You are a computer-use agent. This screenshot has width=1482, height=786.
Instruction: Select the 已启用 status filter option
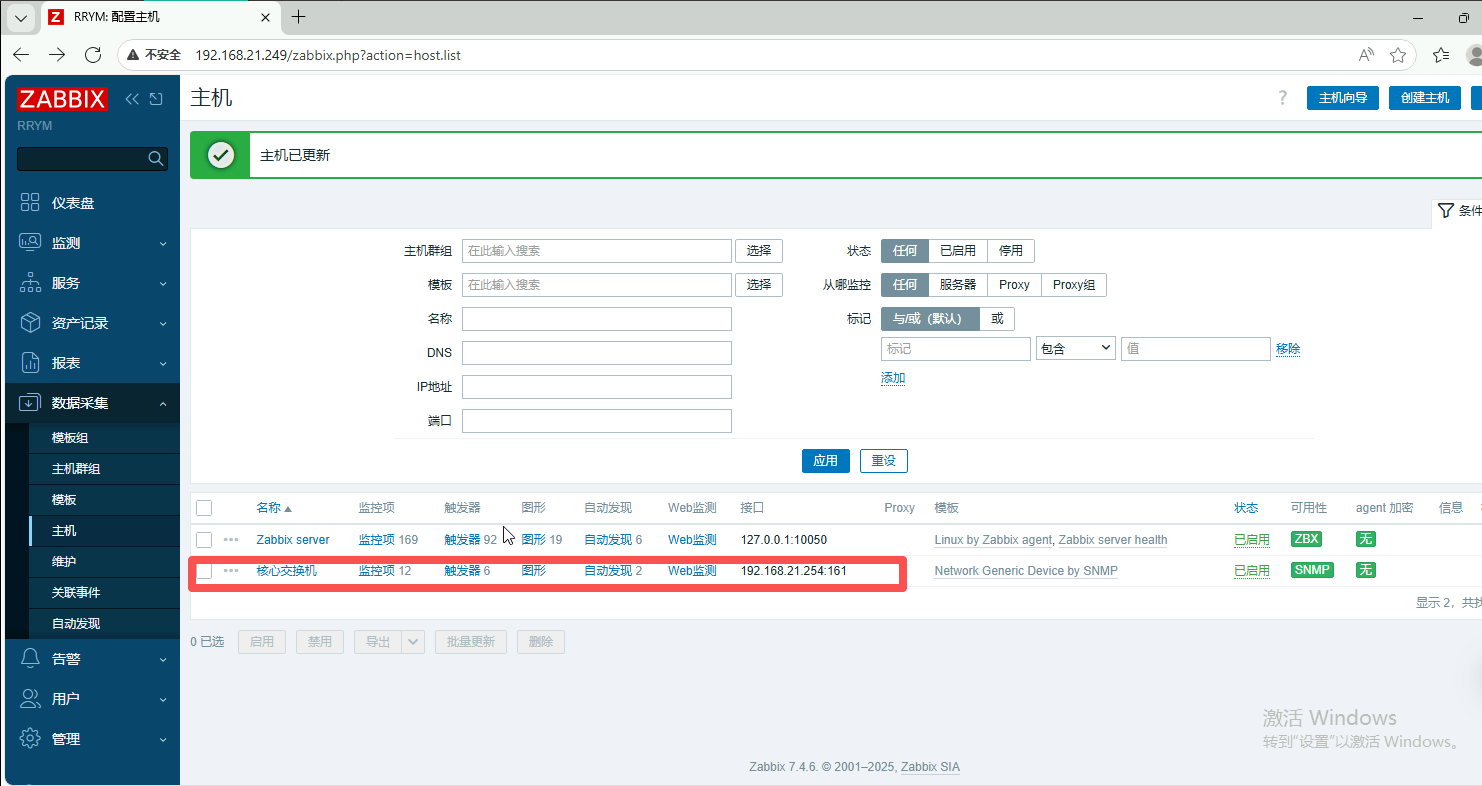[957, 251]
